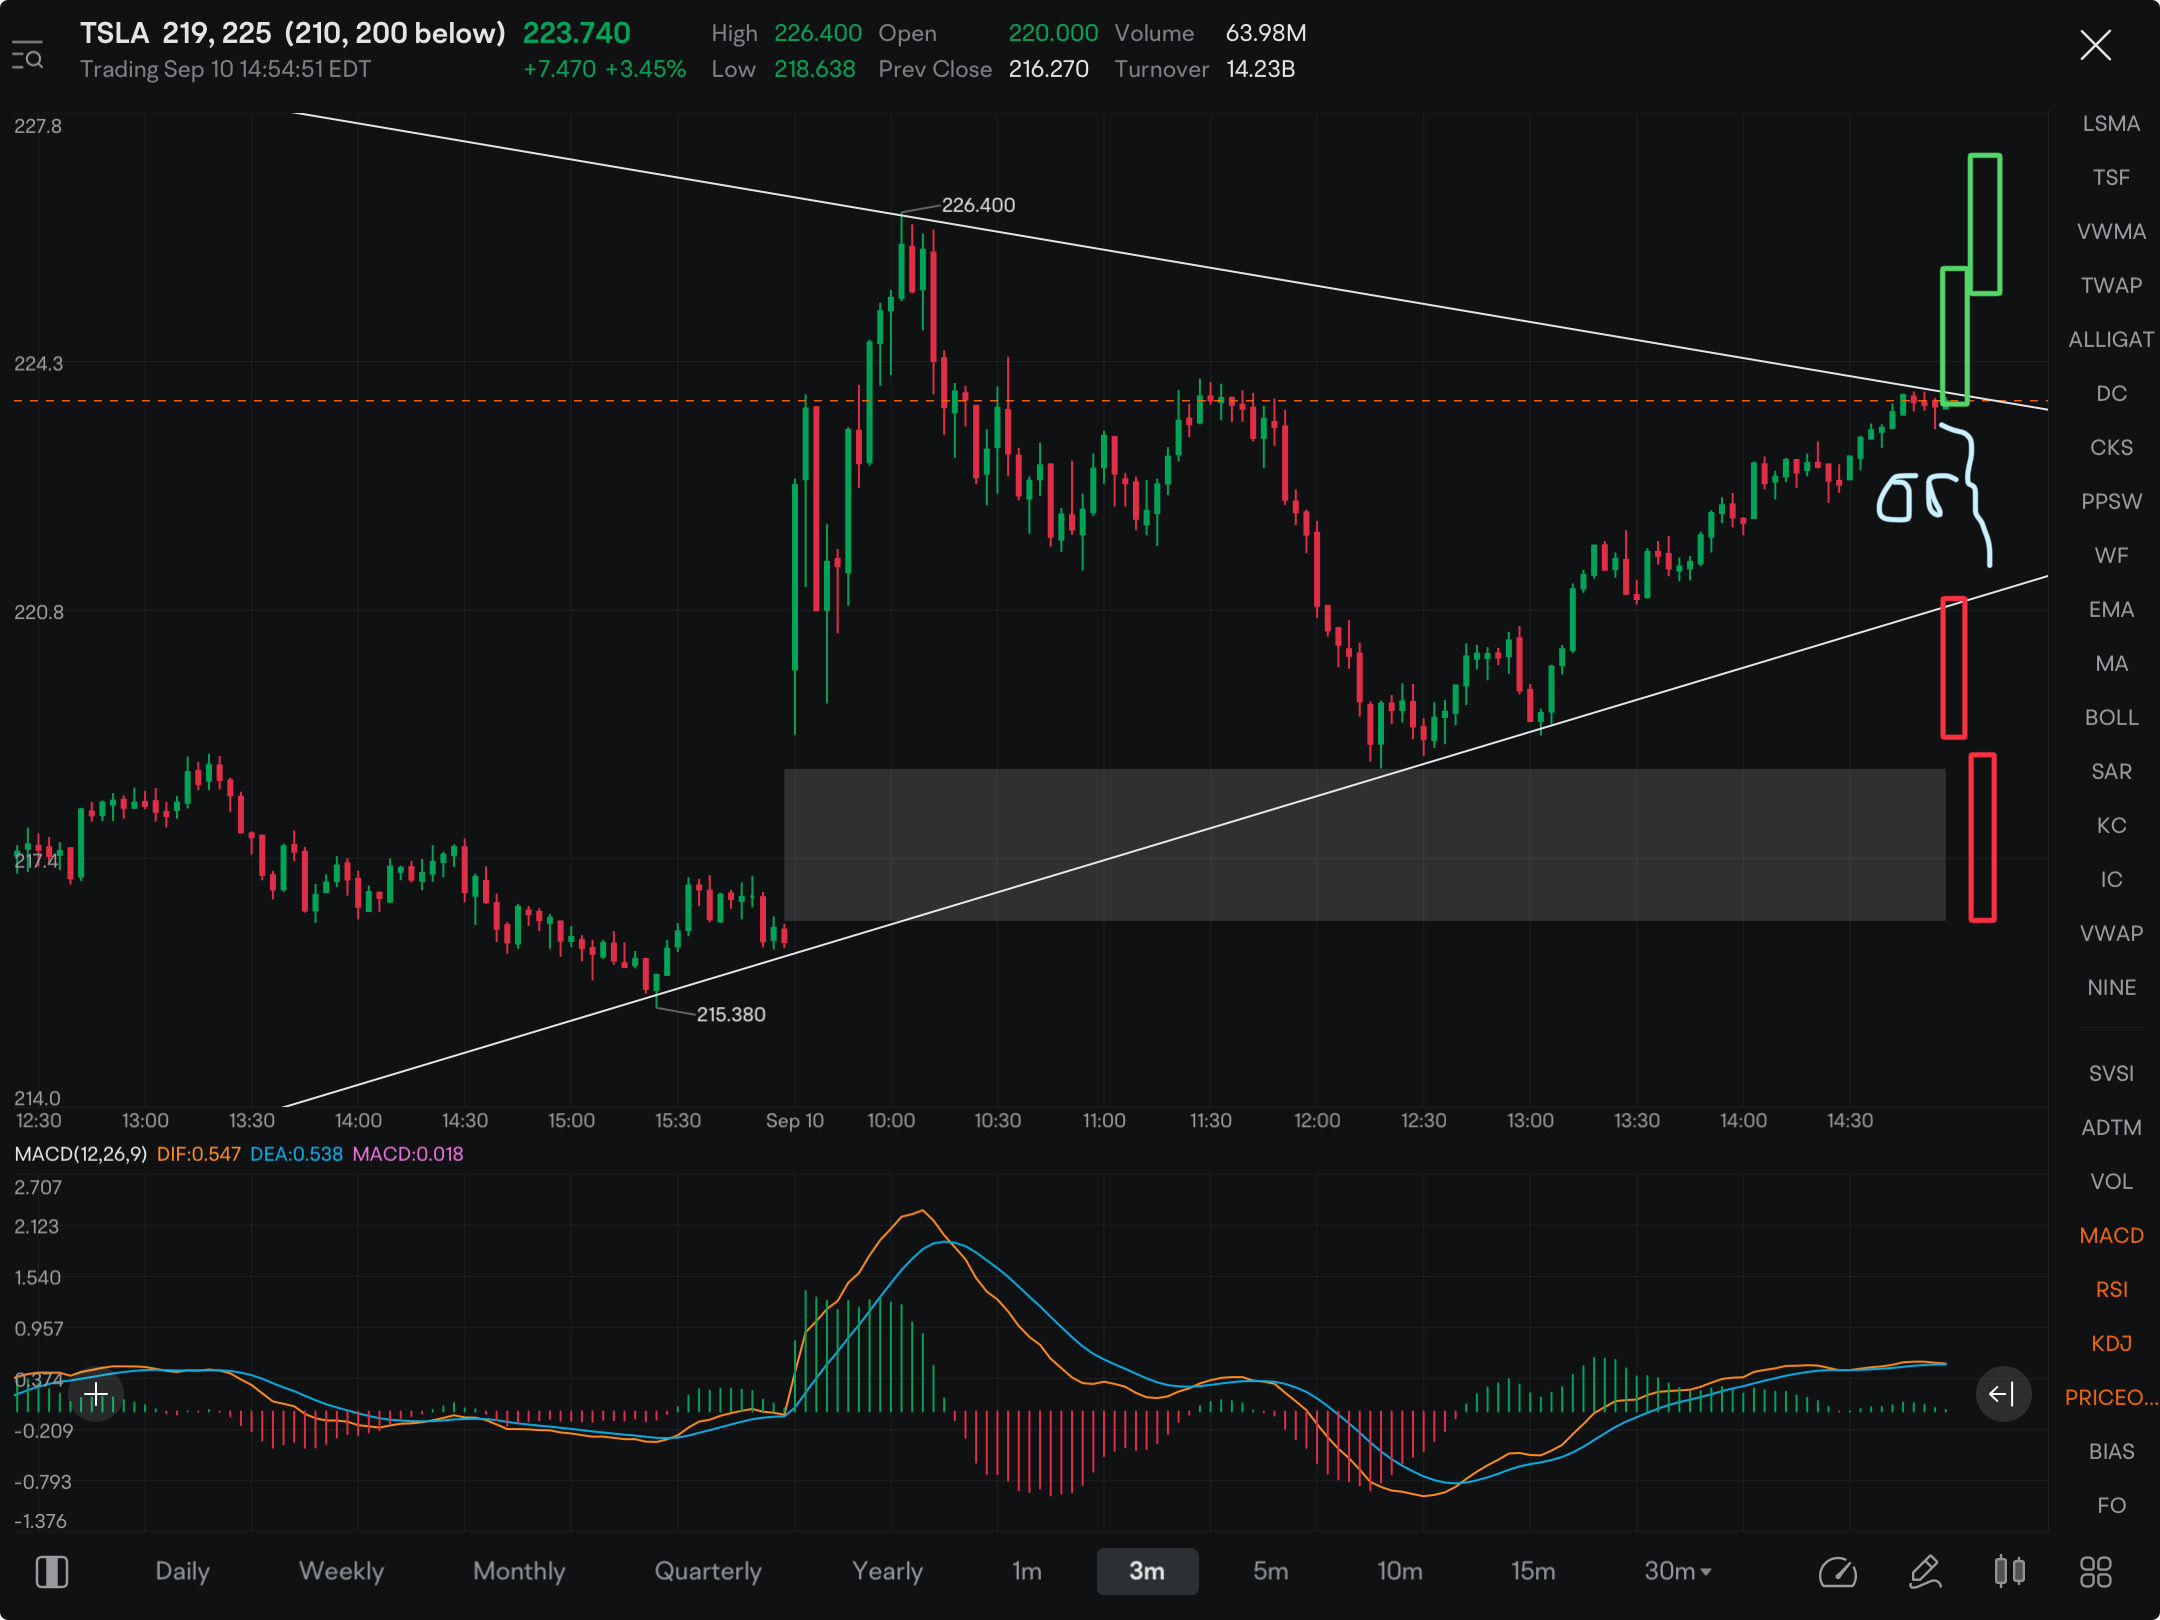Close the chart view with X
This screenshot has width=2160, height=1620.
(2095, 45)
